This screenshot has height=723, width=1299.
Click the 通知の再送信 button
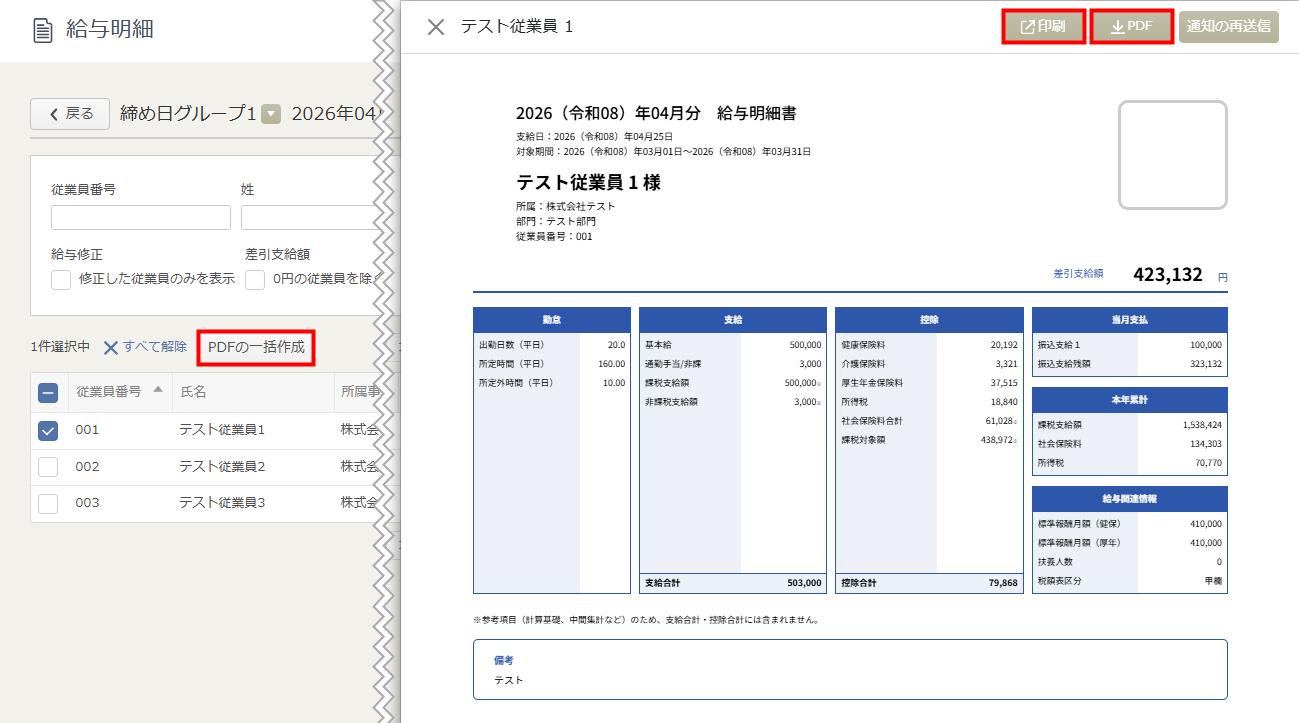[x=1228, y=27]
